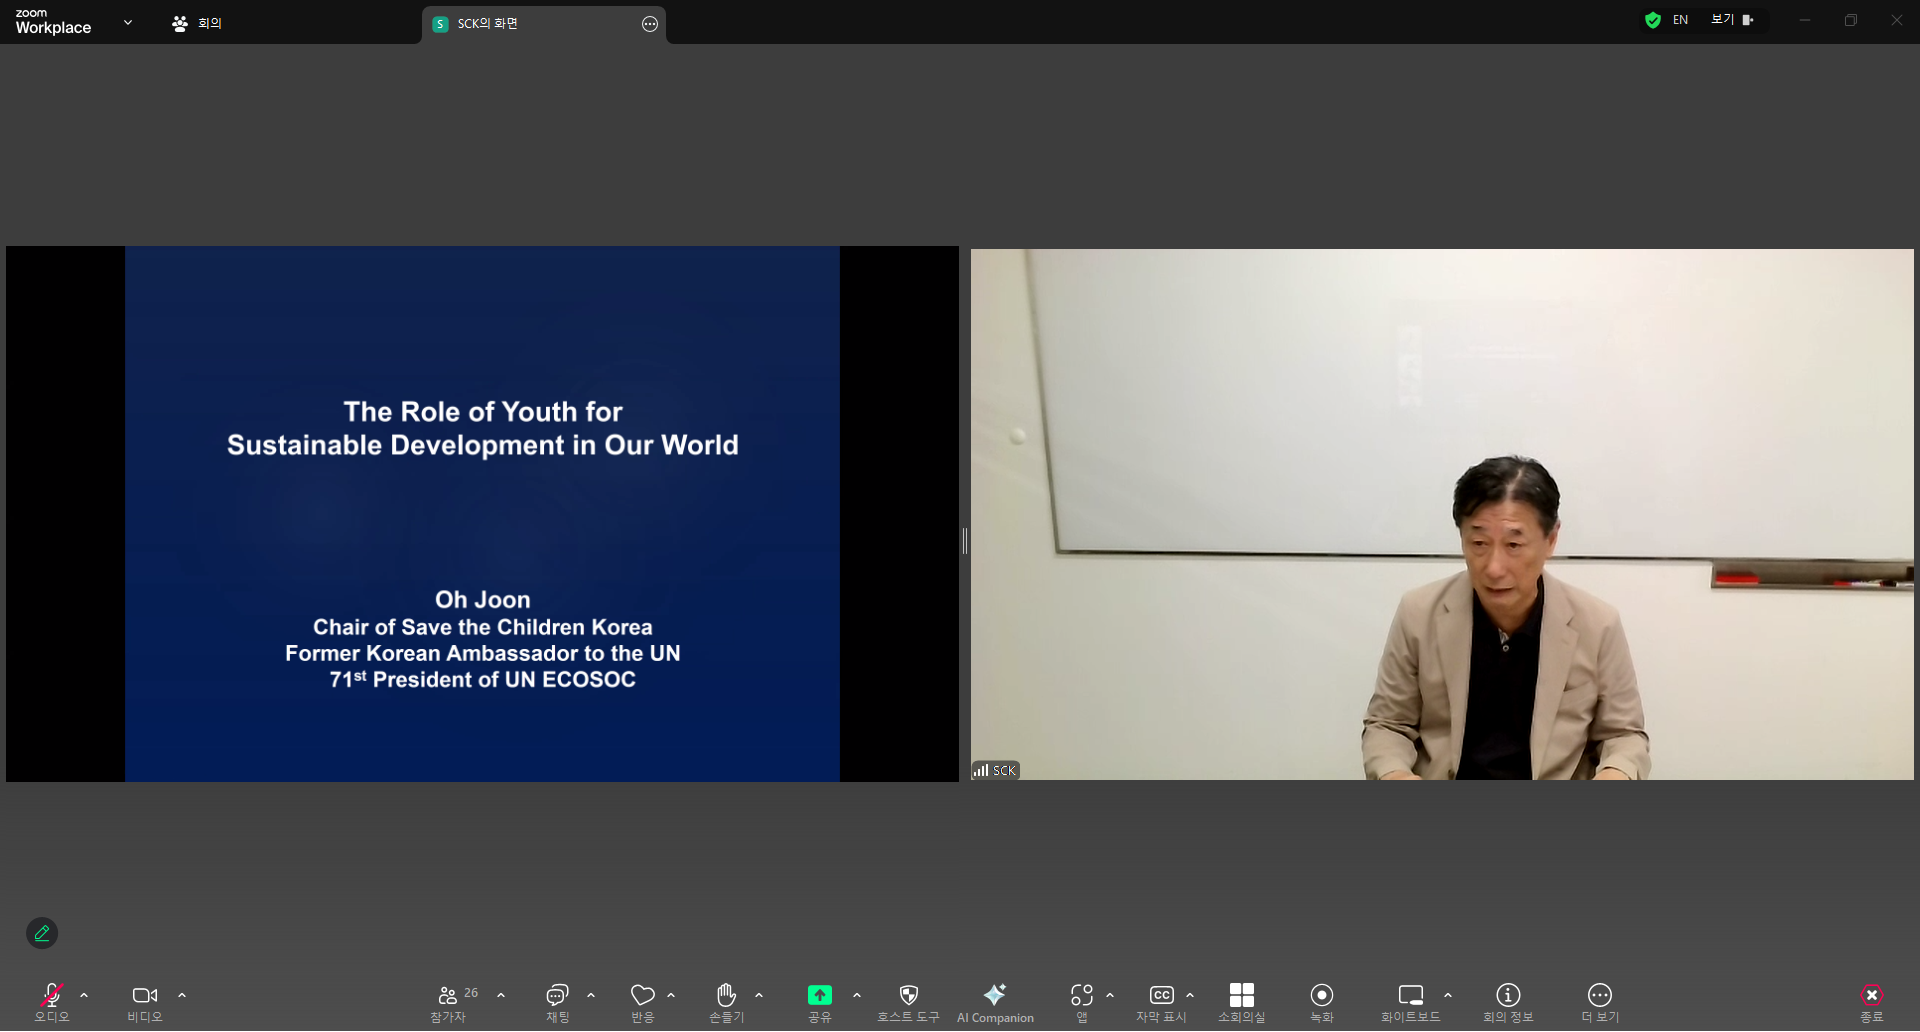Open the Chat panel
Image resolution: width=1920 pixels, height=1032 pixels.
(557, 1002)
